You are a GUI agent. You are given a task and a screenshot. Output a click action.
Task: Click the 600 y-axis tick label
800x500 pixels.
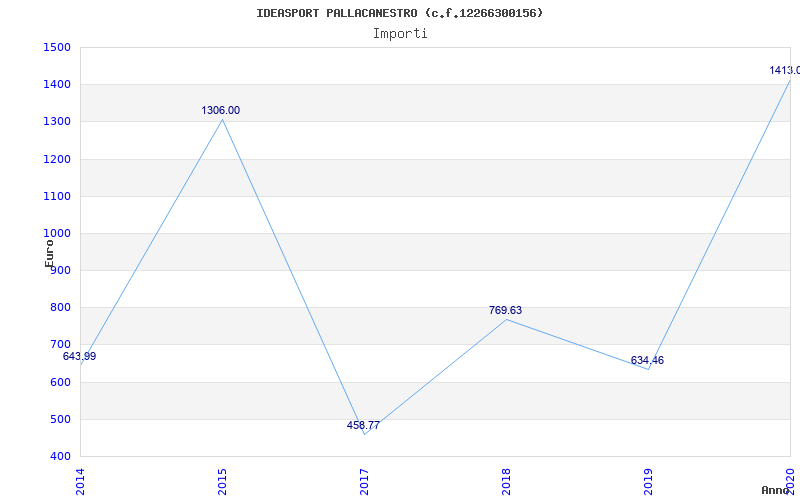[60, 382]
